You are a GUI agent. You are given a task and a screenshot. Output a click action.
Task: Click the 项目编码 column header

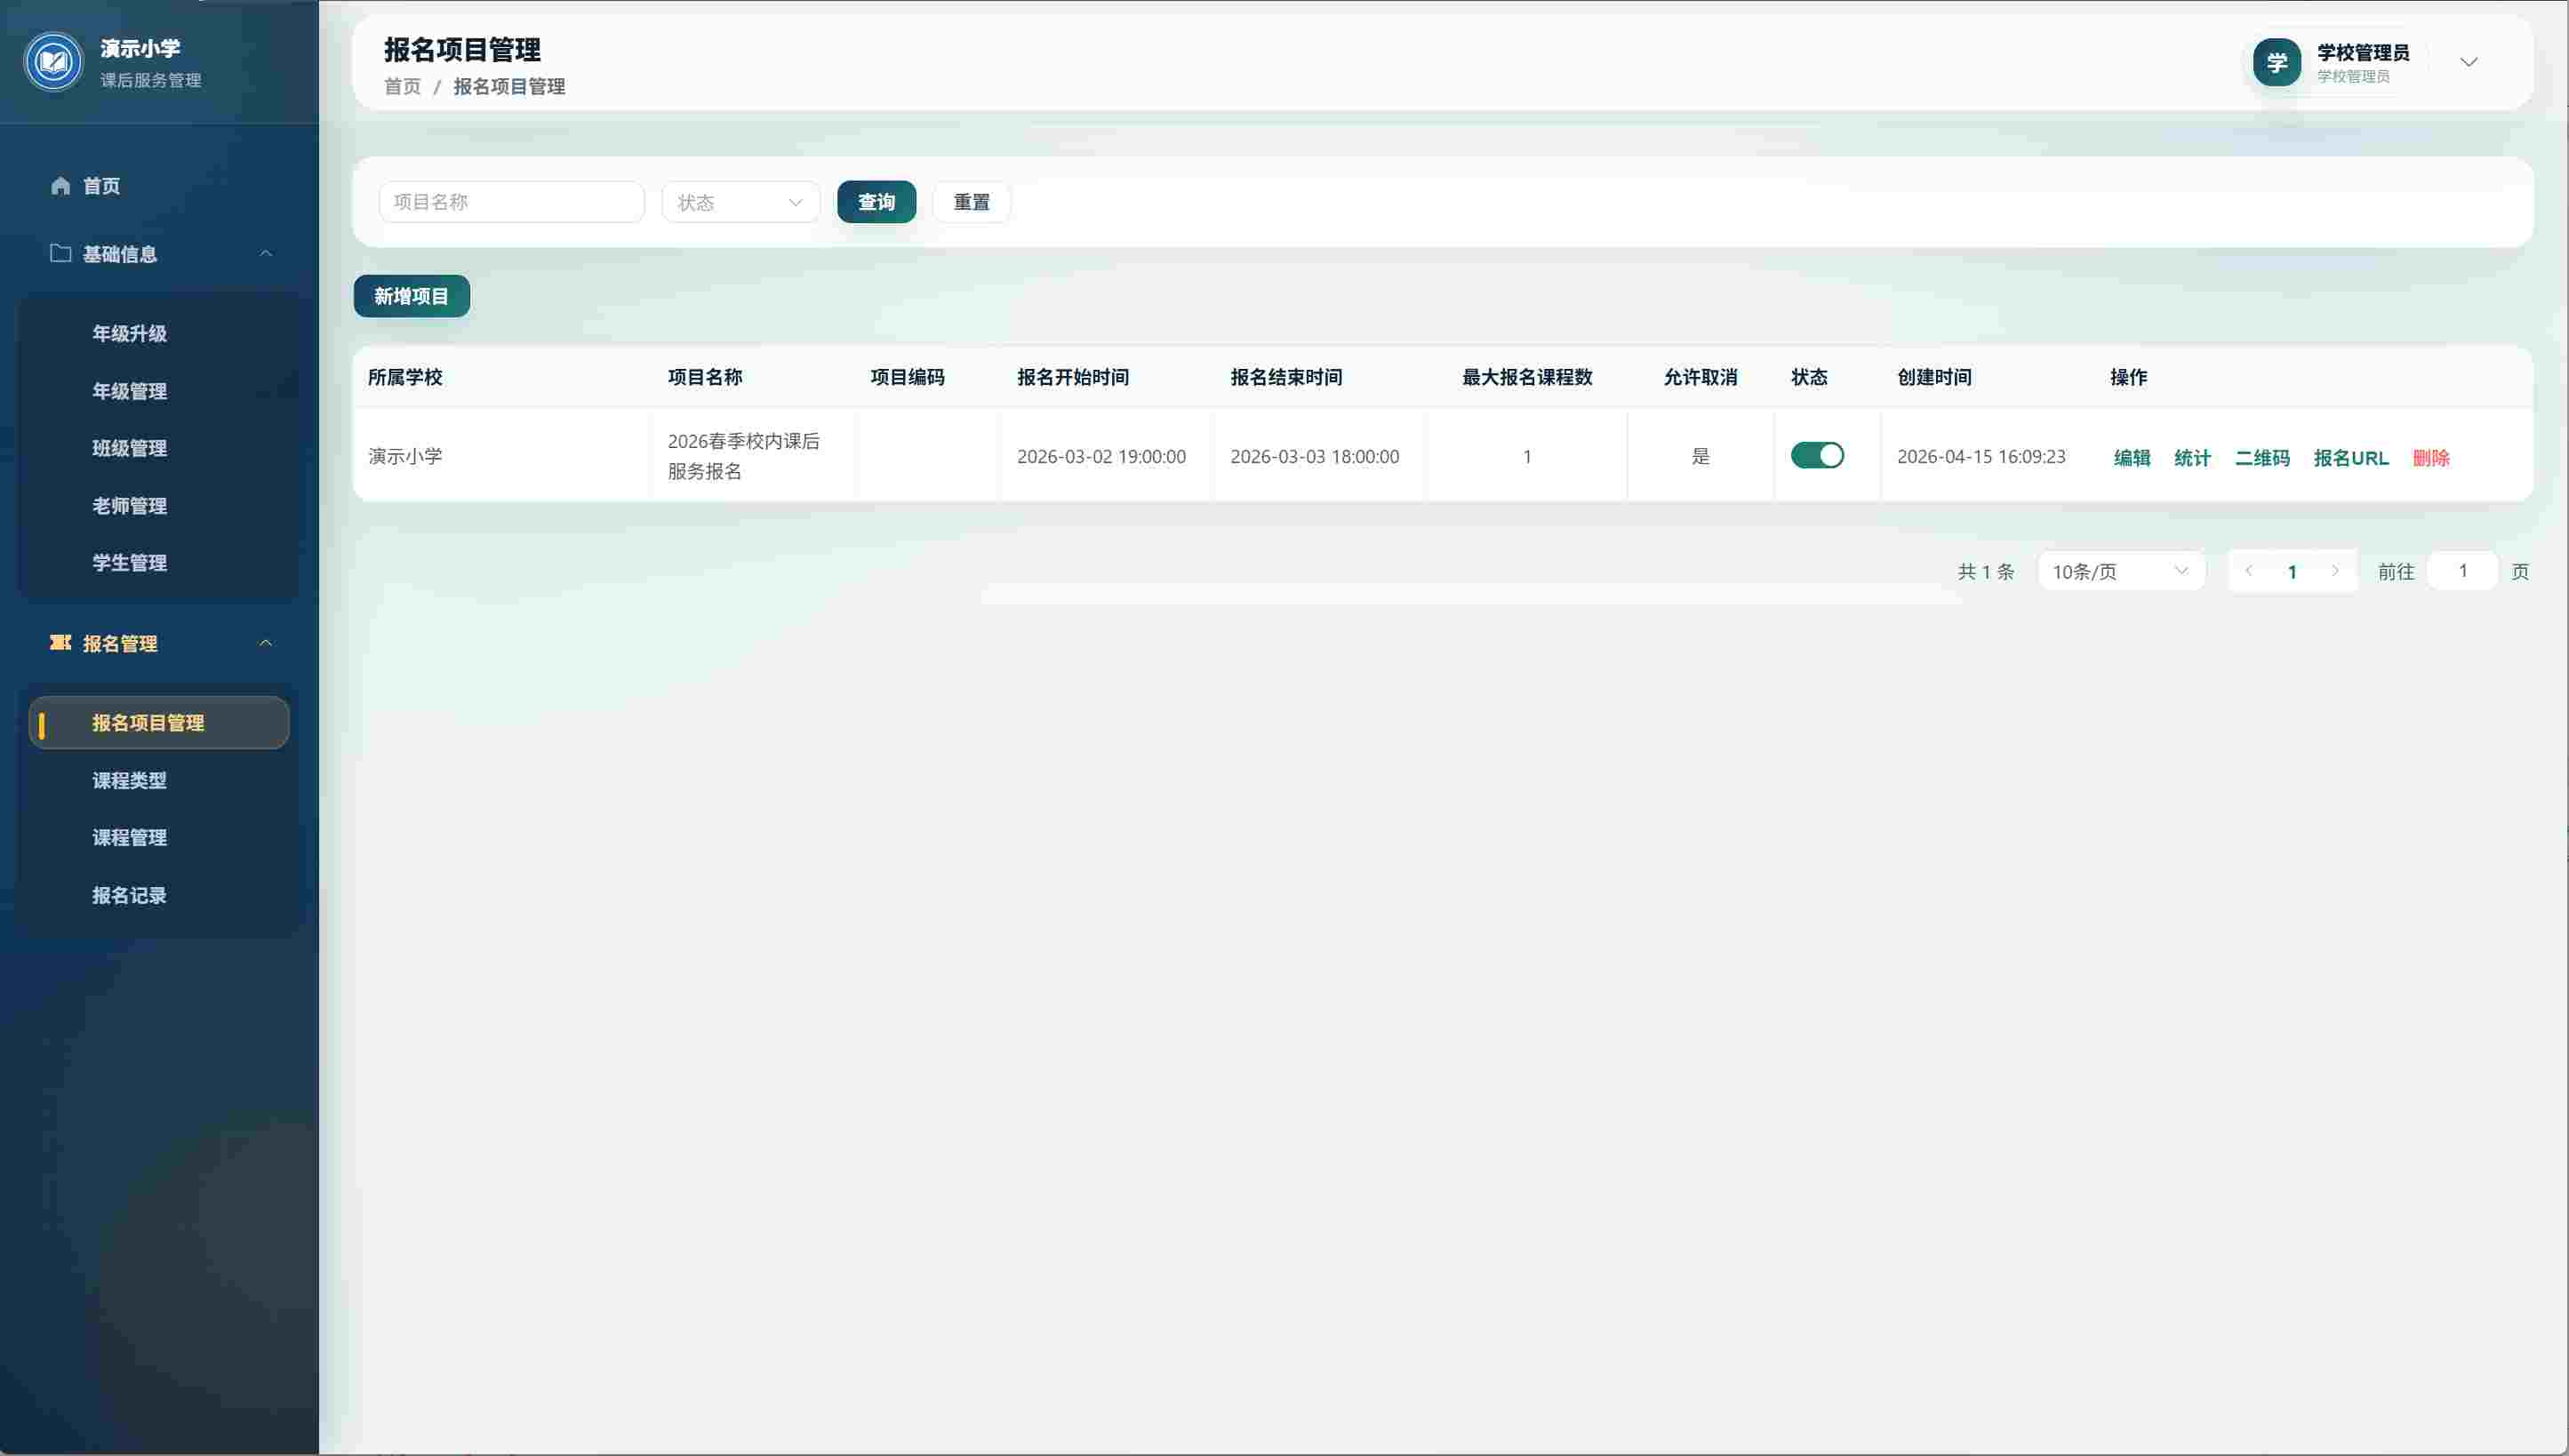coord(907,377)
